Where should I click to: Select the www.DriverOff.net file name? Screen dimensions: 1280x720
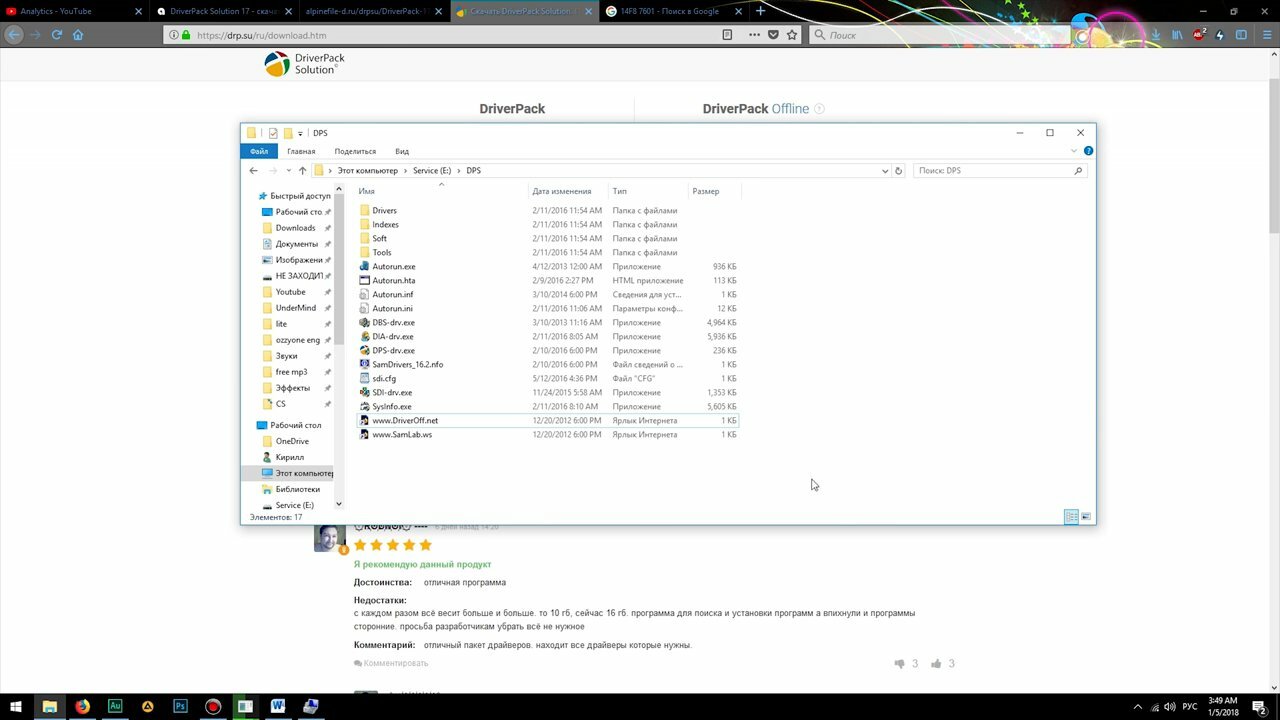[405, 421]
